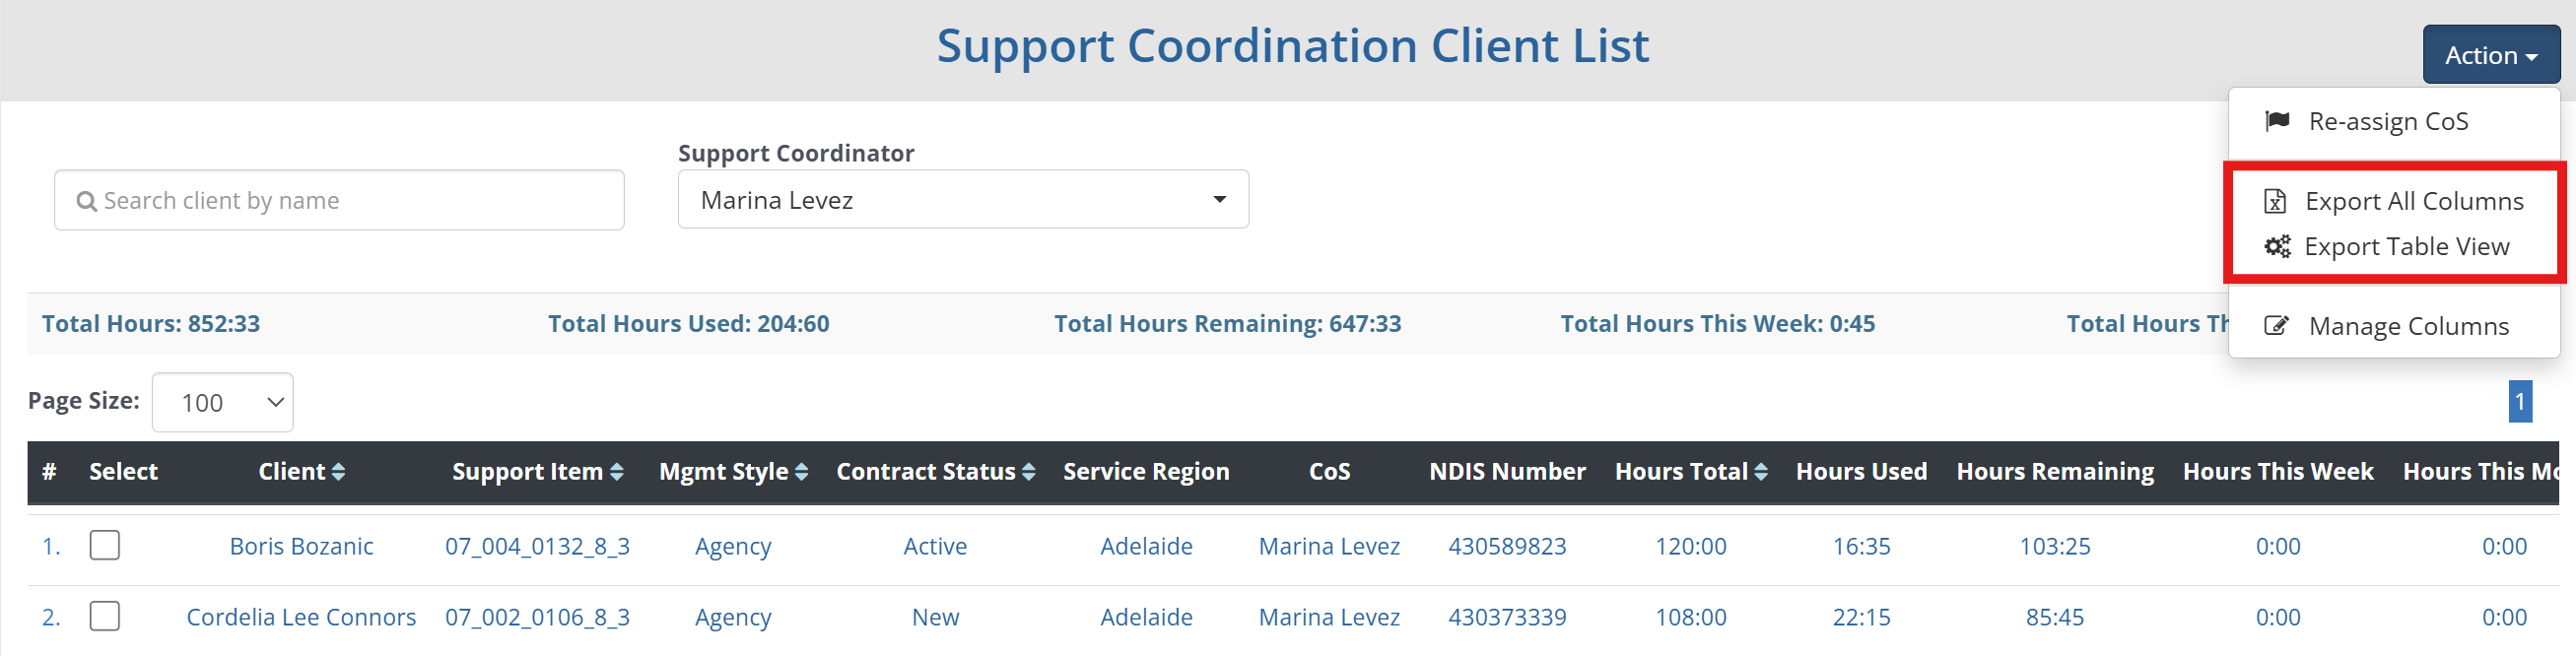The image size is (2576, 656).
Task: Expand the Page Size selector
Action: pos(223,402)
